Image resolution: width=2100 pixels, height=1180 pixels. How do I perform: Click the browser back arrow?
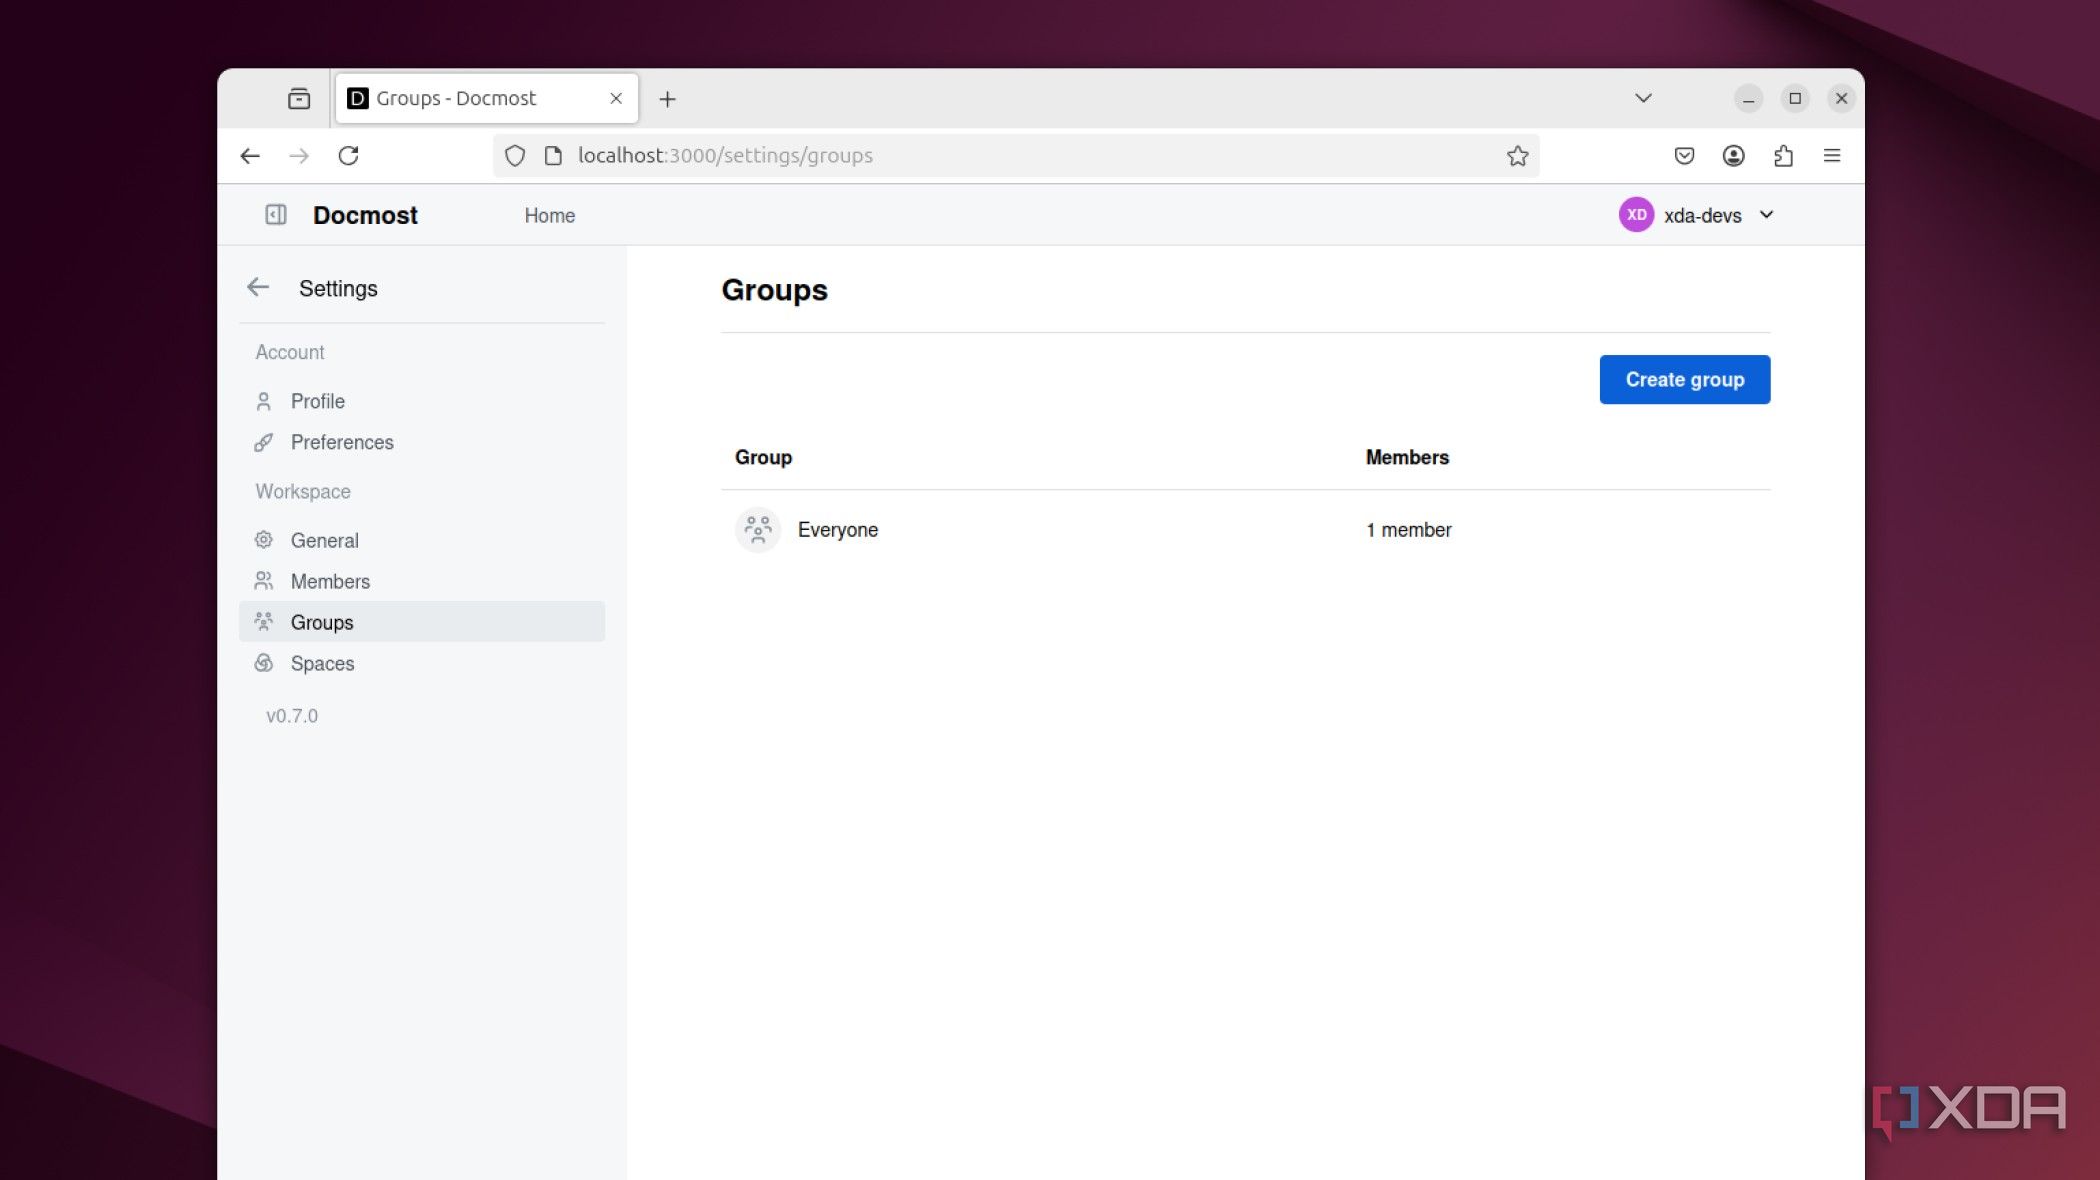(250, 156)
